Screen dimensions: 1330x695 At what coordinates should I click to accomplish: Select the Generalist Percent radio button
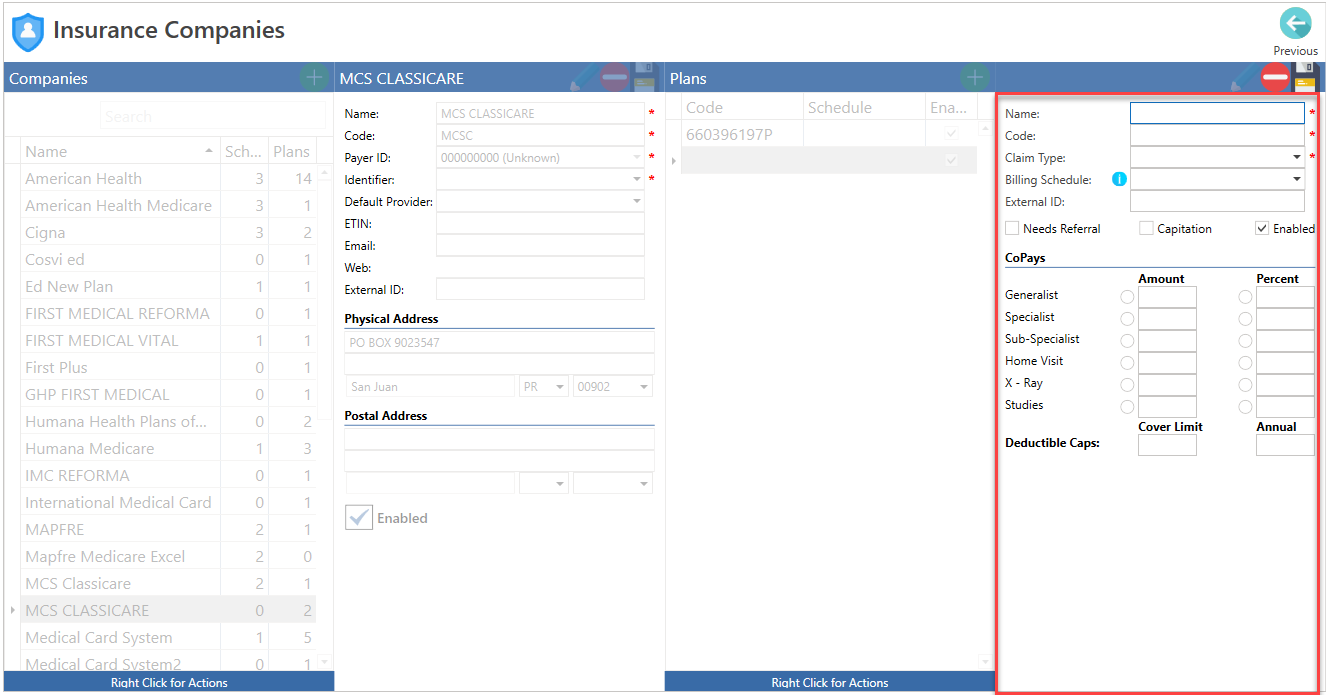(x=1245, y=297)
